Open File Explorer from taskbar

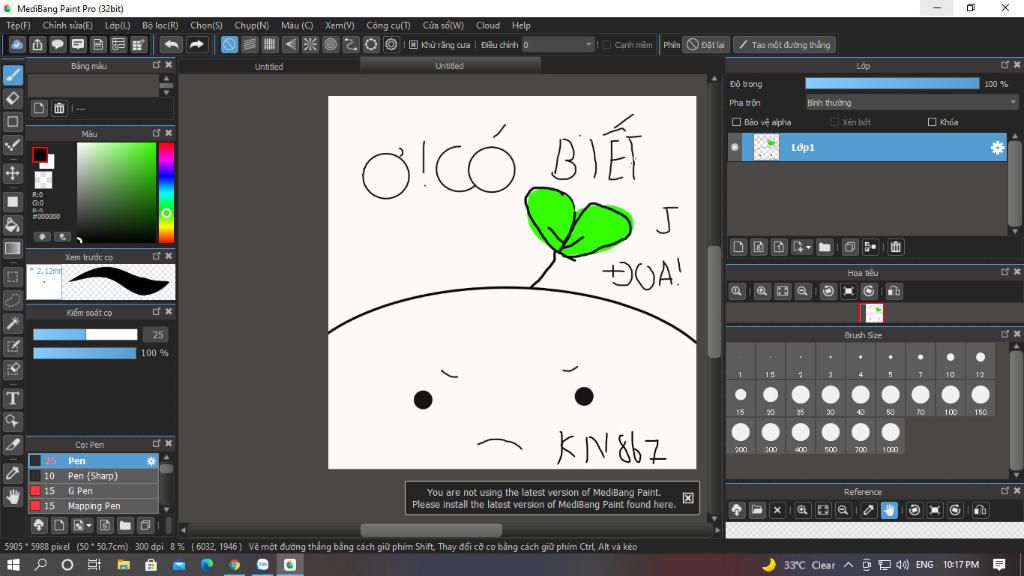123,564
